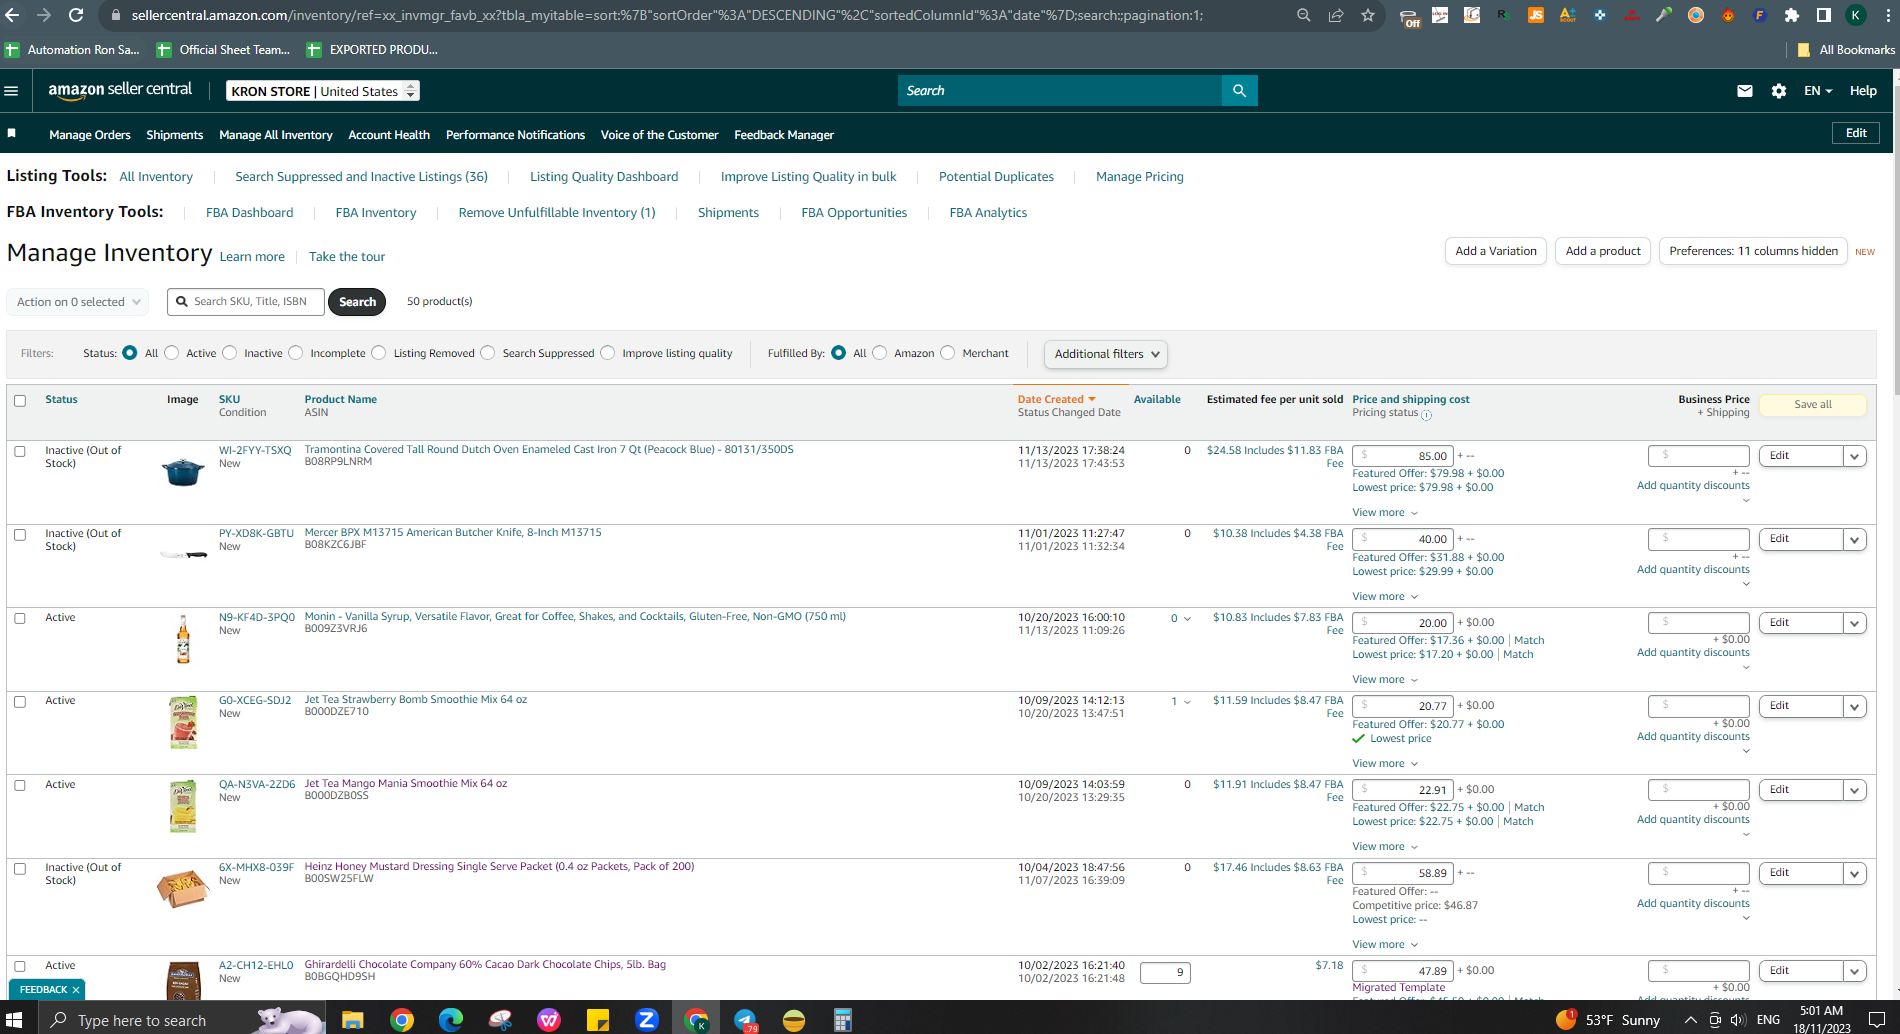The height and width of the screenshot is (1034, 1900).
Task: Select the Amazon Fulfilled By radio button
Action: point(880,353)
